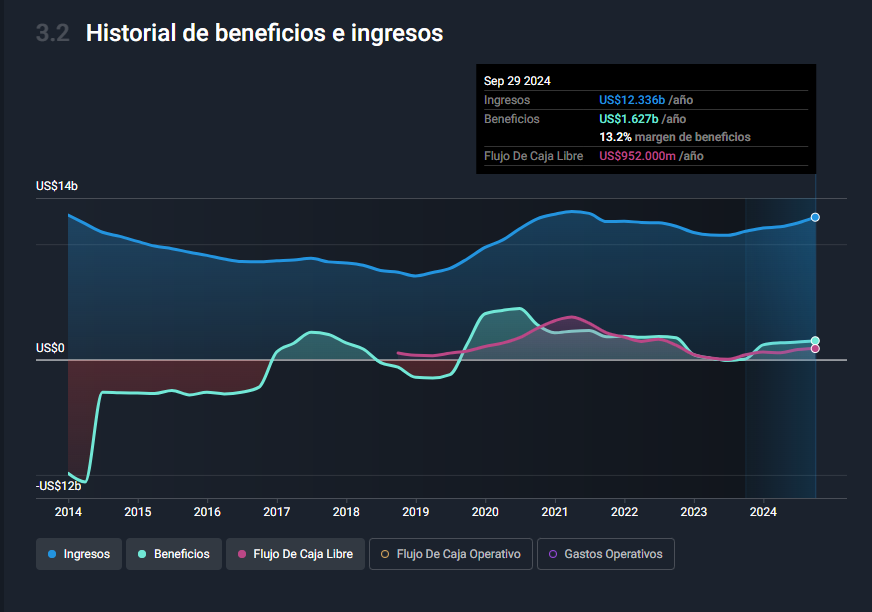872x612 pixels.
Task: Click the Historial de beneficios e ingresos heading
Action: point(265,33)
